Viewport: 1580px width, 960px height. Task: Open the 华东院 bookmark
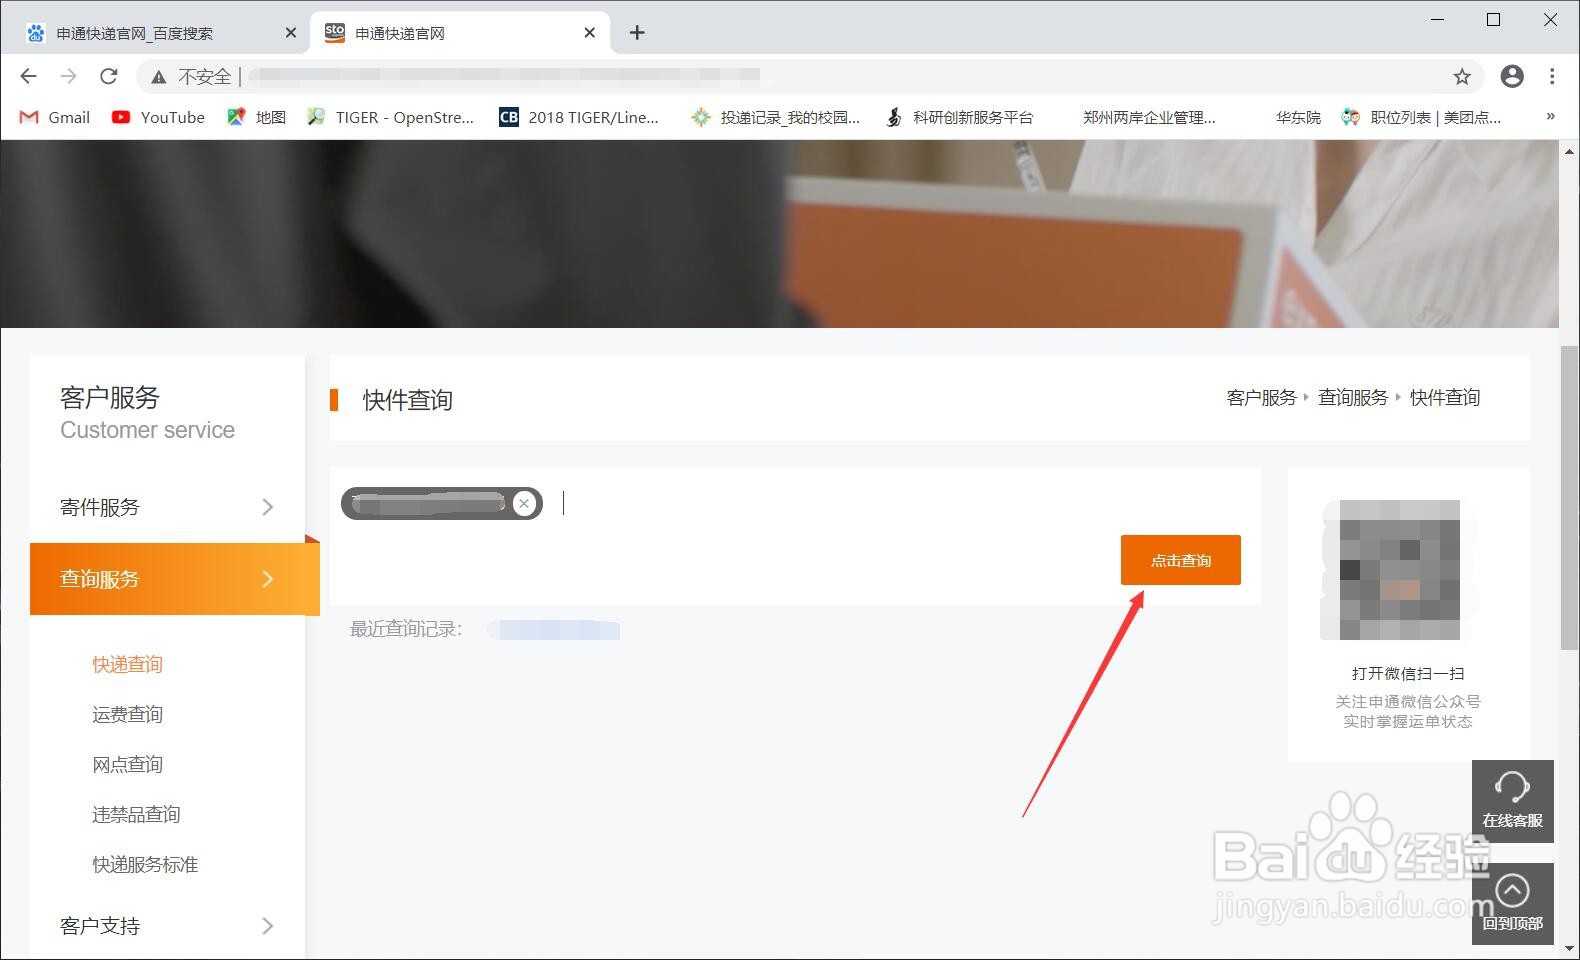1297,117
